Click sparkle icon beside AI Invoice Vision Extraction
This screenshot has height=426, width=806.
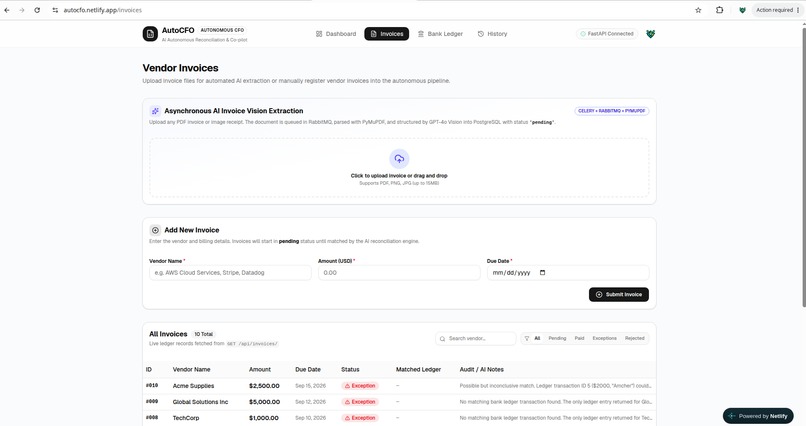click(155, 111)
